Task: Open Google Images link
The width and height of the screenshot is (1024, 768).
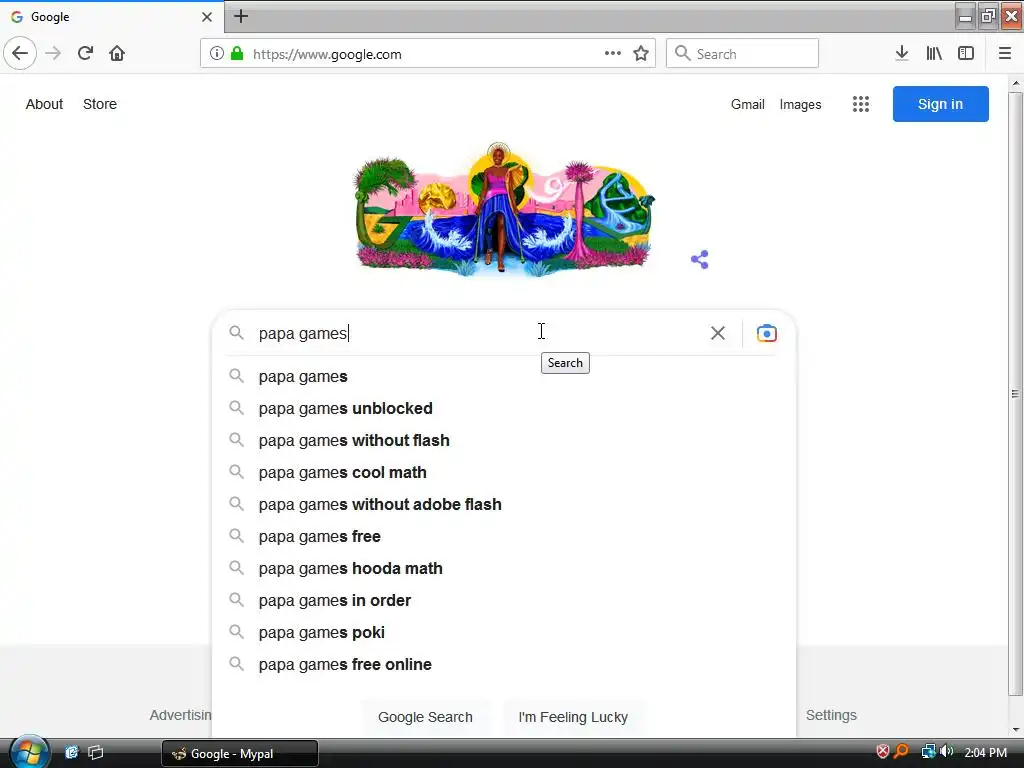Action: (800, 104)
